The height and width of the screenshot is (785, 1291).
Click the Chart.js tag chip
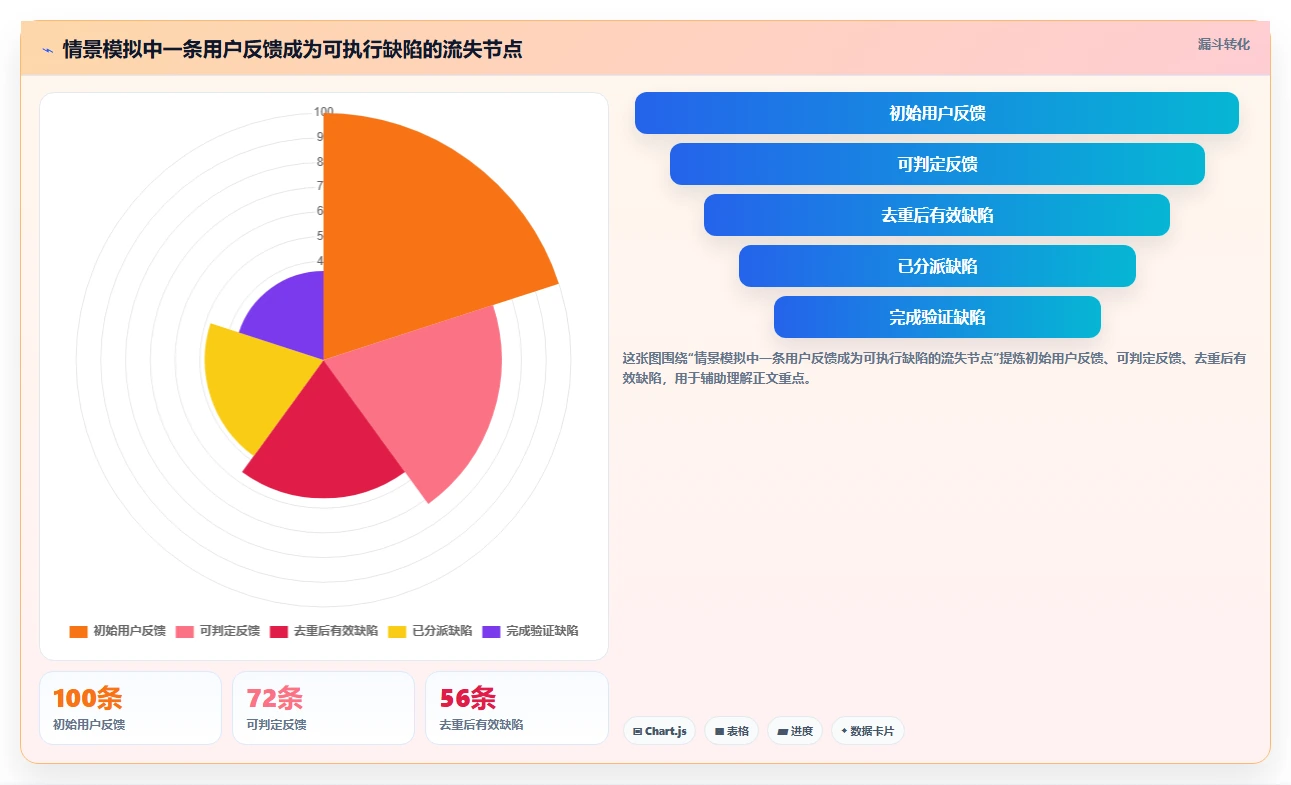point(659,731)
